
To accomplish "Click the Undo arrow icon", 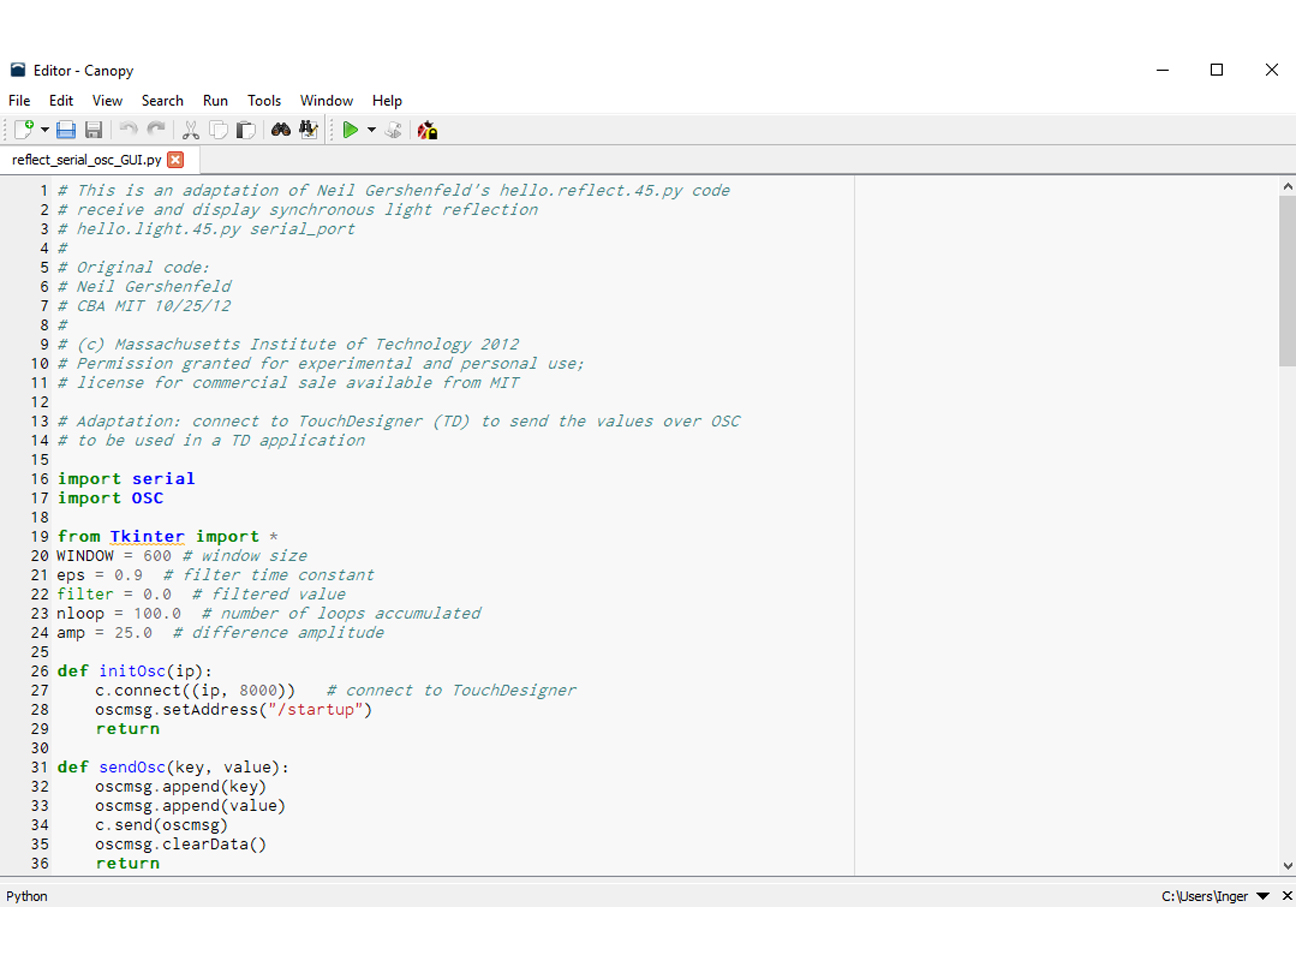I will tap(128, 130).
